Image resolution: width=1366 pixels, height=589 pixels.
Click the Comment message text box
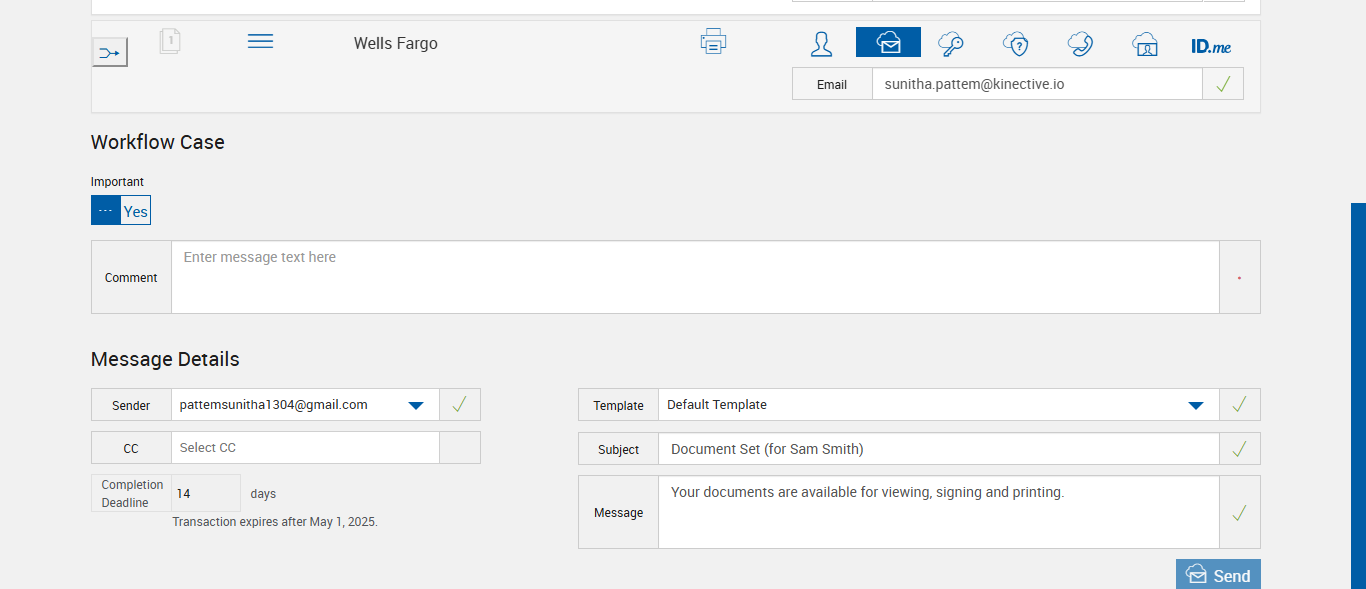695,277
